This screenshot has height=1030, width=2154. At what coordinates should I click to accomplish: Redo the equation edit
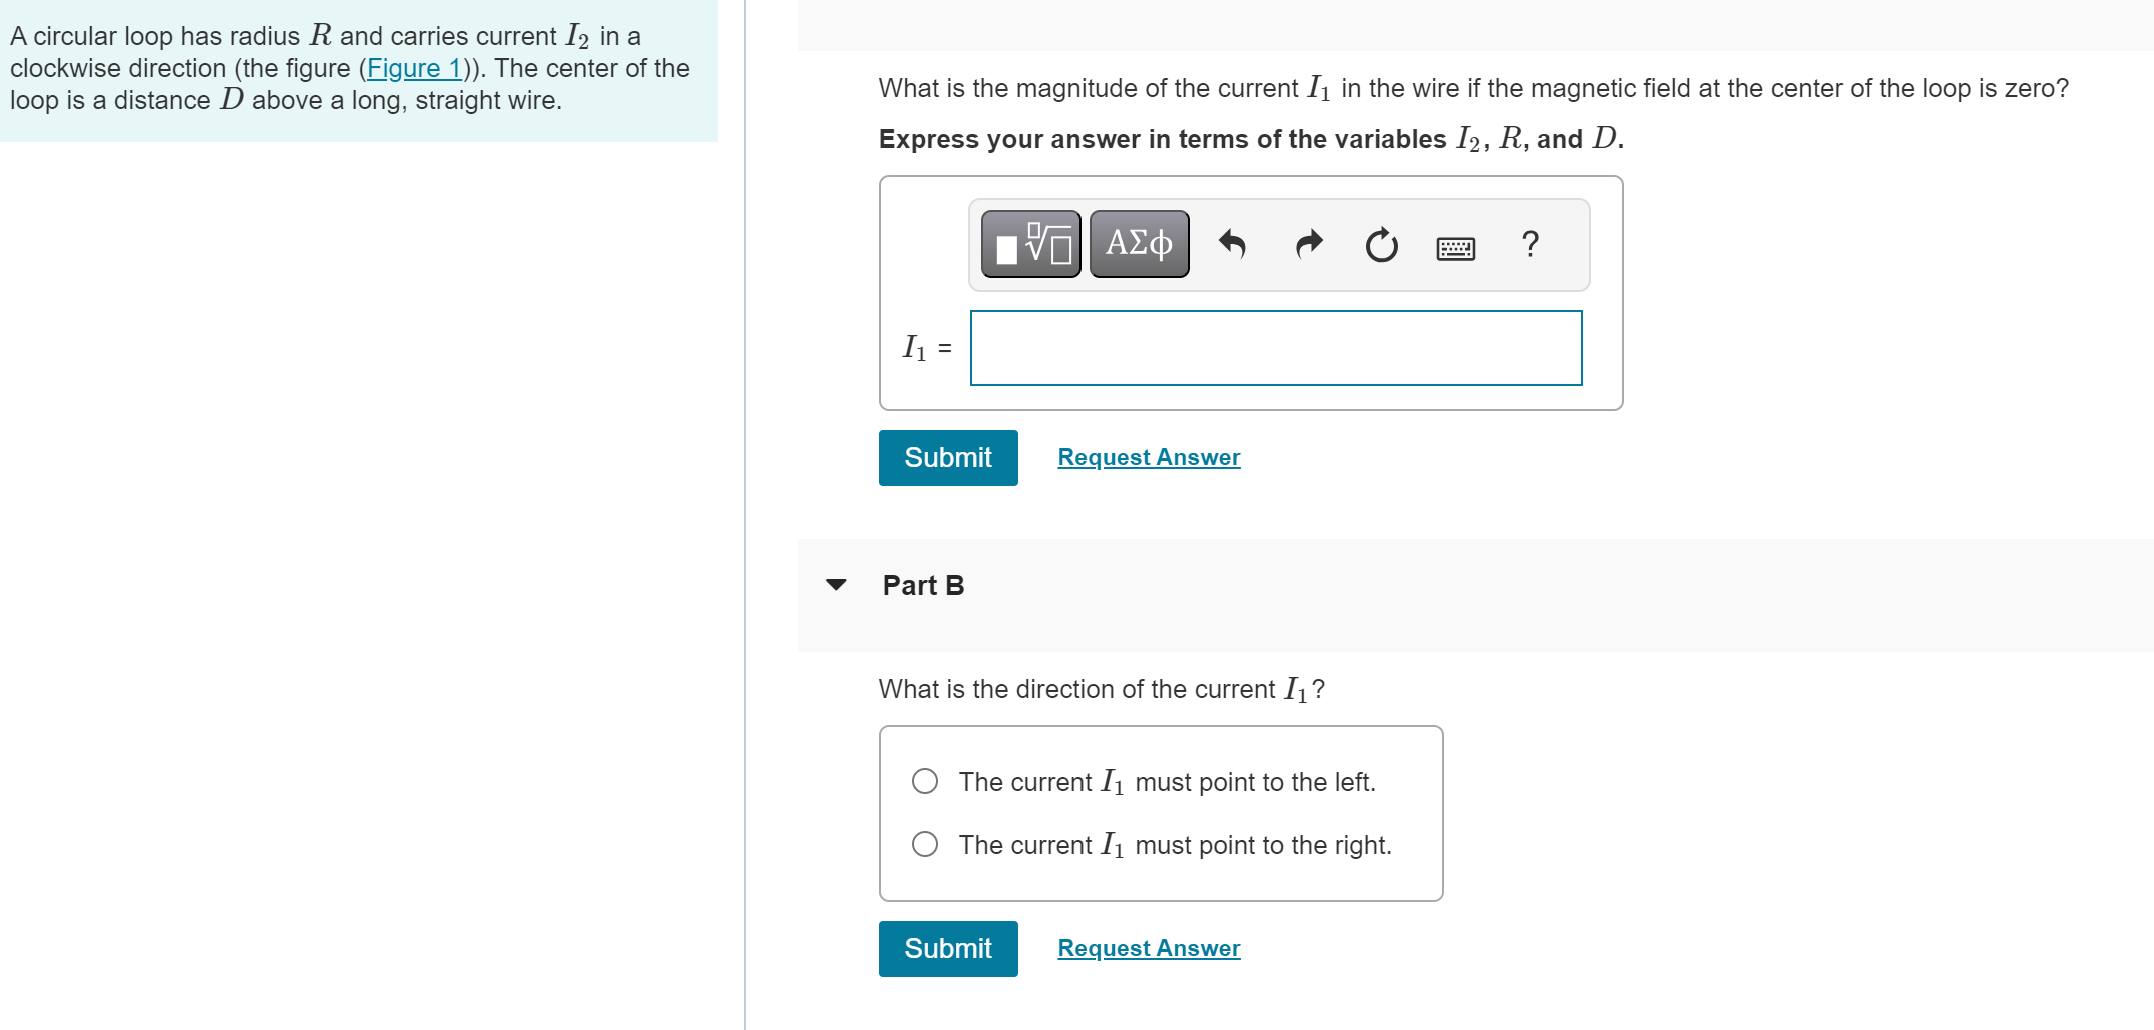tap(1308, 244)
